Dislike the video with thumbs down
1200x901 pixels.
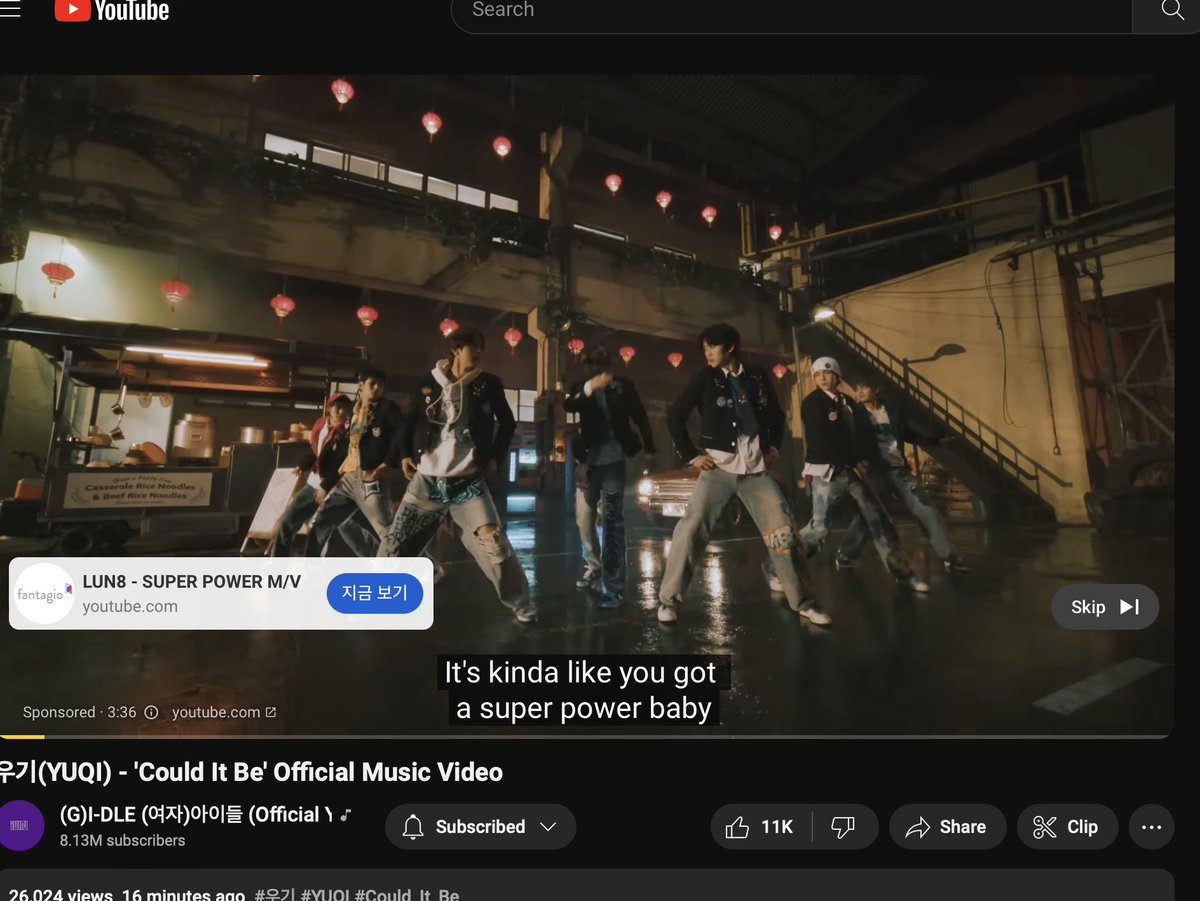[x=844, y=827]
